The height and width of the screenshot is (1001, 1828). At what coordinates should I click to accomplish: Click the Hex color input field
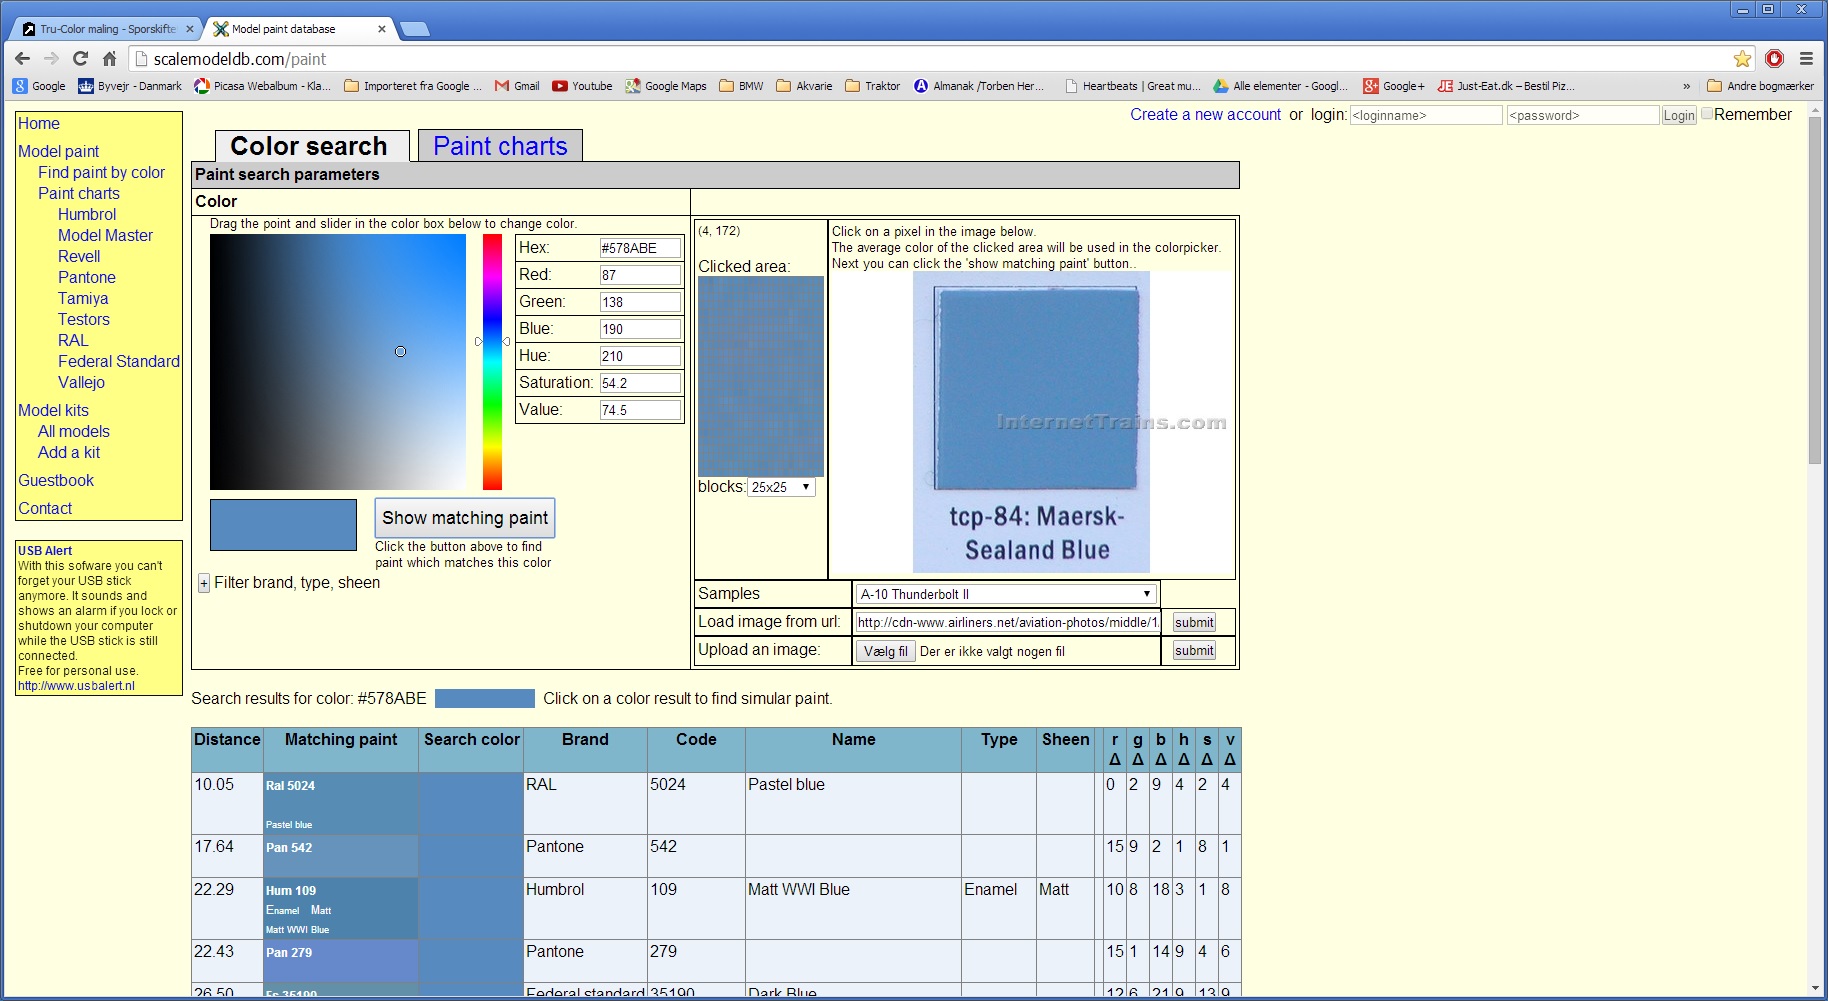[640, 248]
